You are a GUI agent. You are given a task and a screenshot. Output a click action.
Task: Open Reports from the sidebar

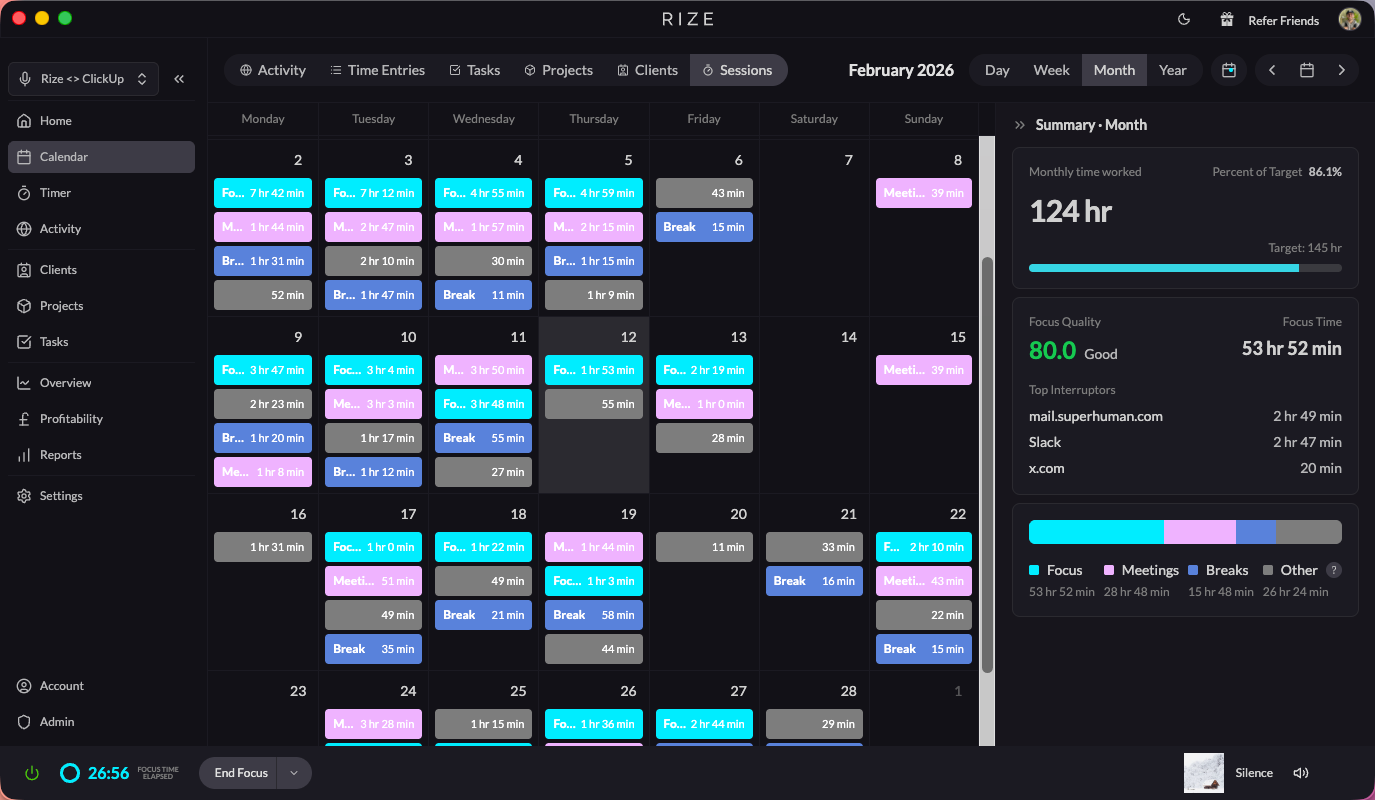(x=60, y=455)
